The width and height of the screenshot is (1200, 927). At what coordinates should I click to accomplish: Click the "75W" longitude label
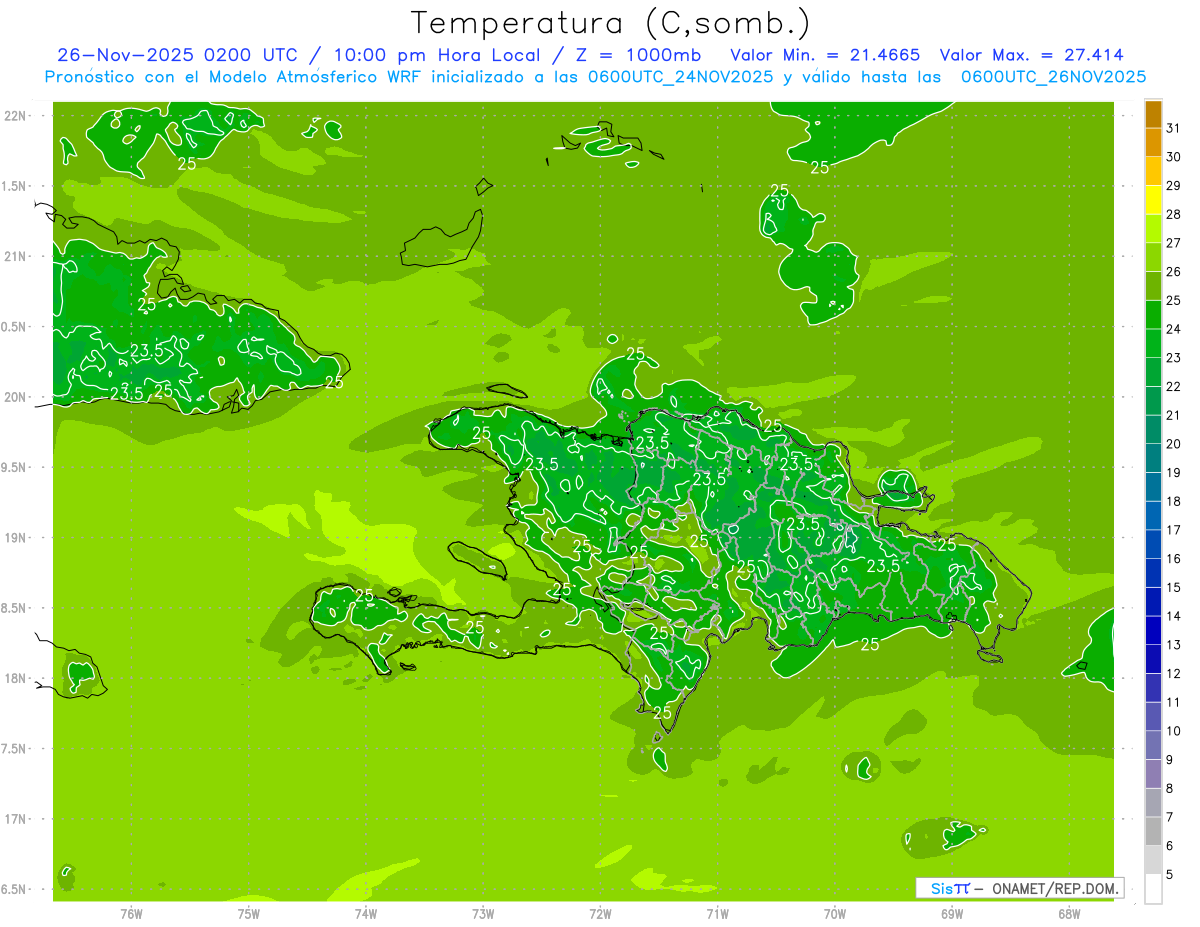(x=249, y=914)
